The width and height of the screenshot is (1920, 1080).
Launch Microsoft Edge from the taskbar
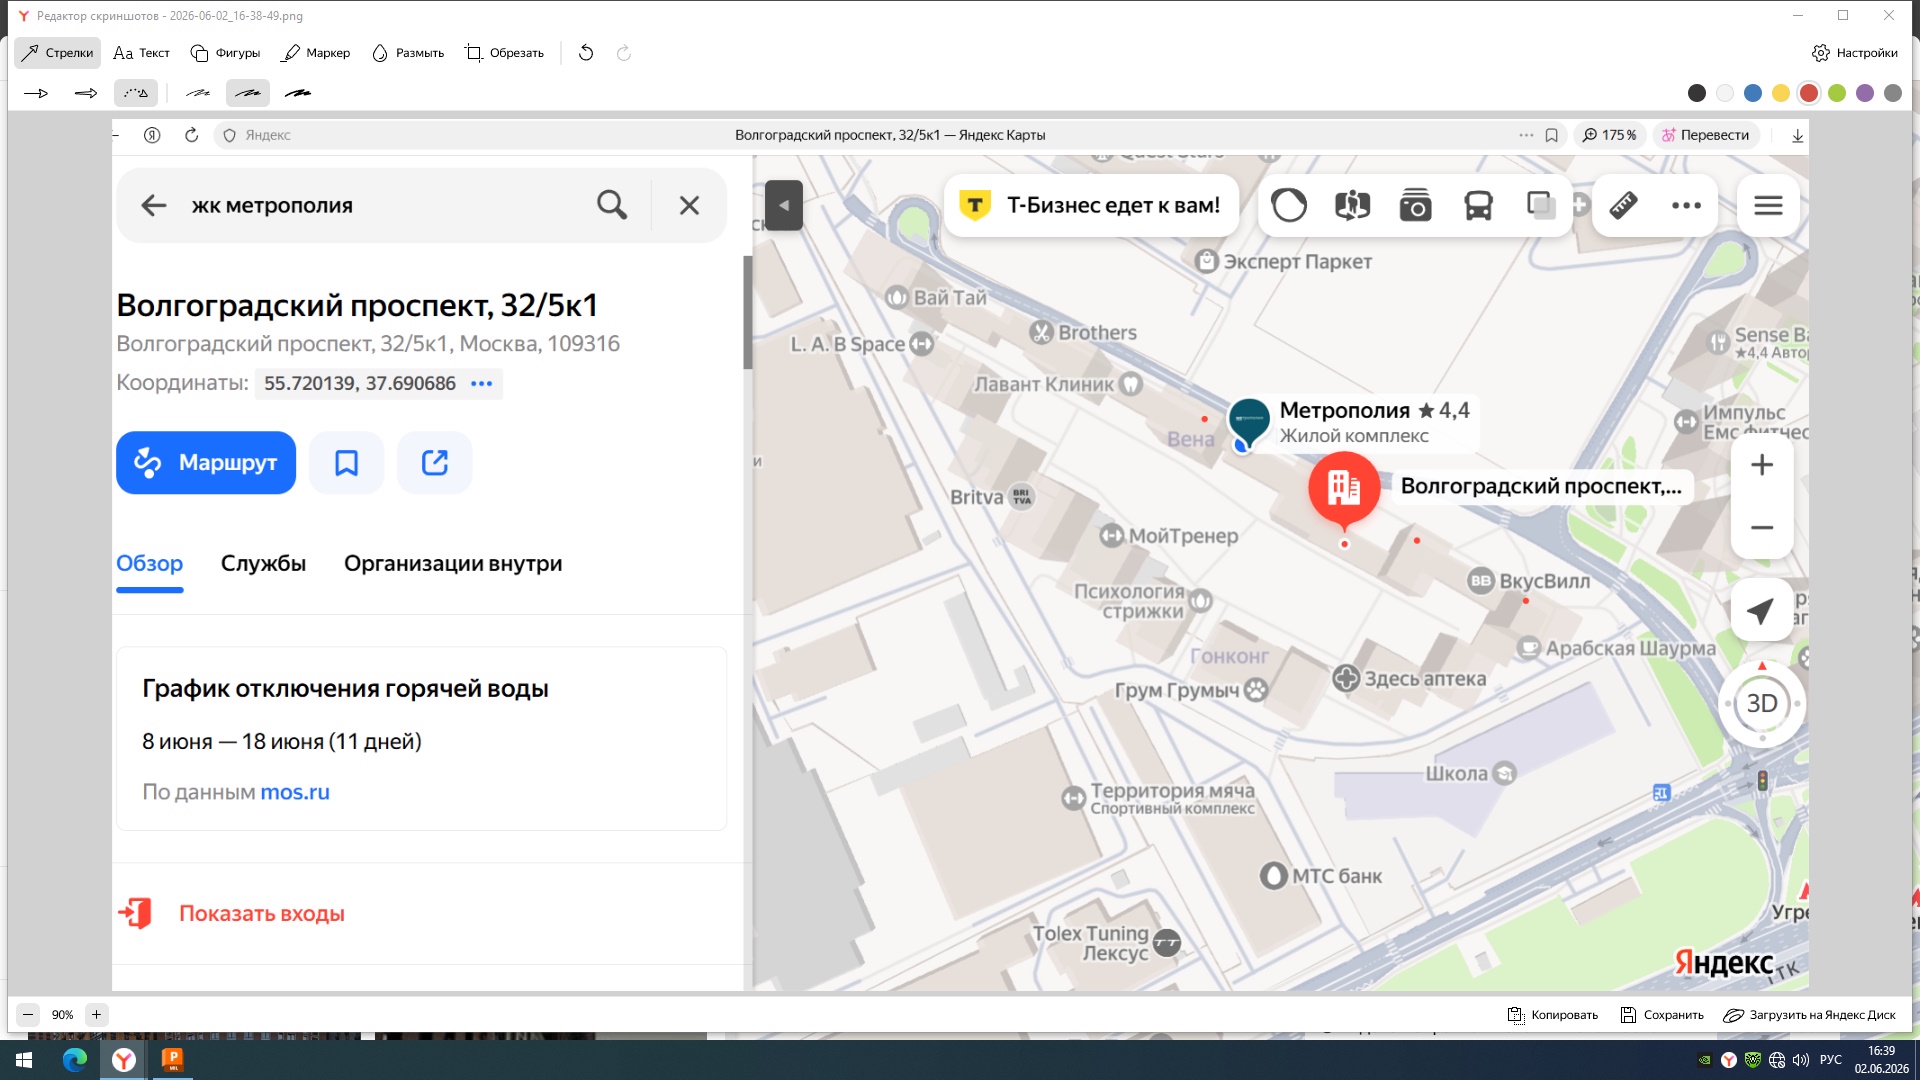(75, 1060)
